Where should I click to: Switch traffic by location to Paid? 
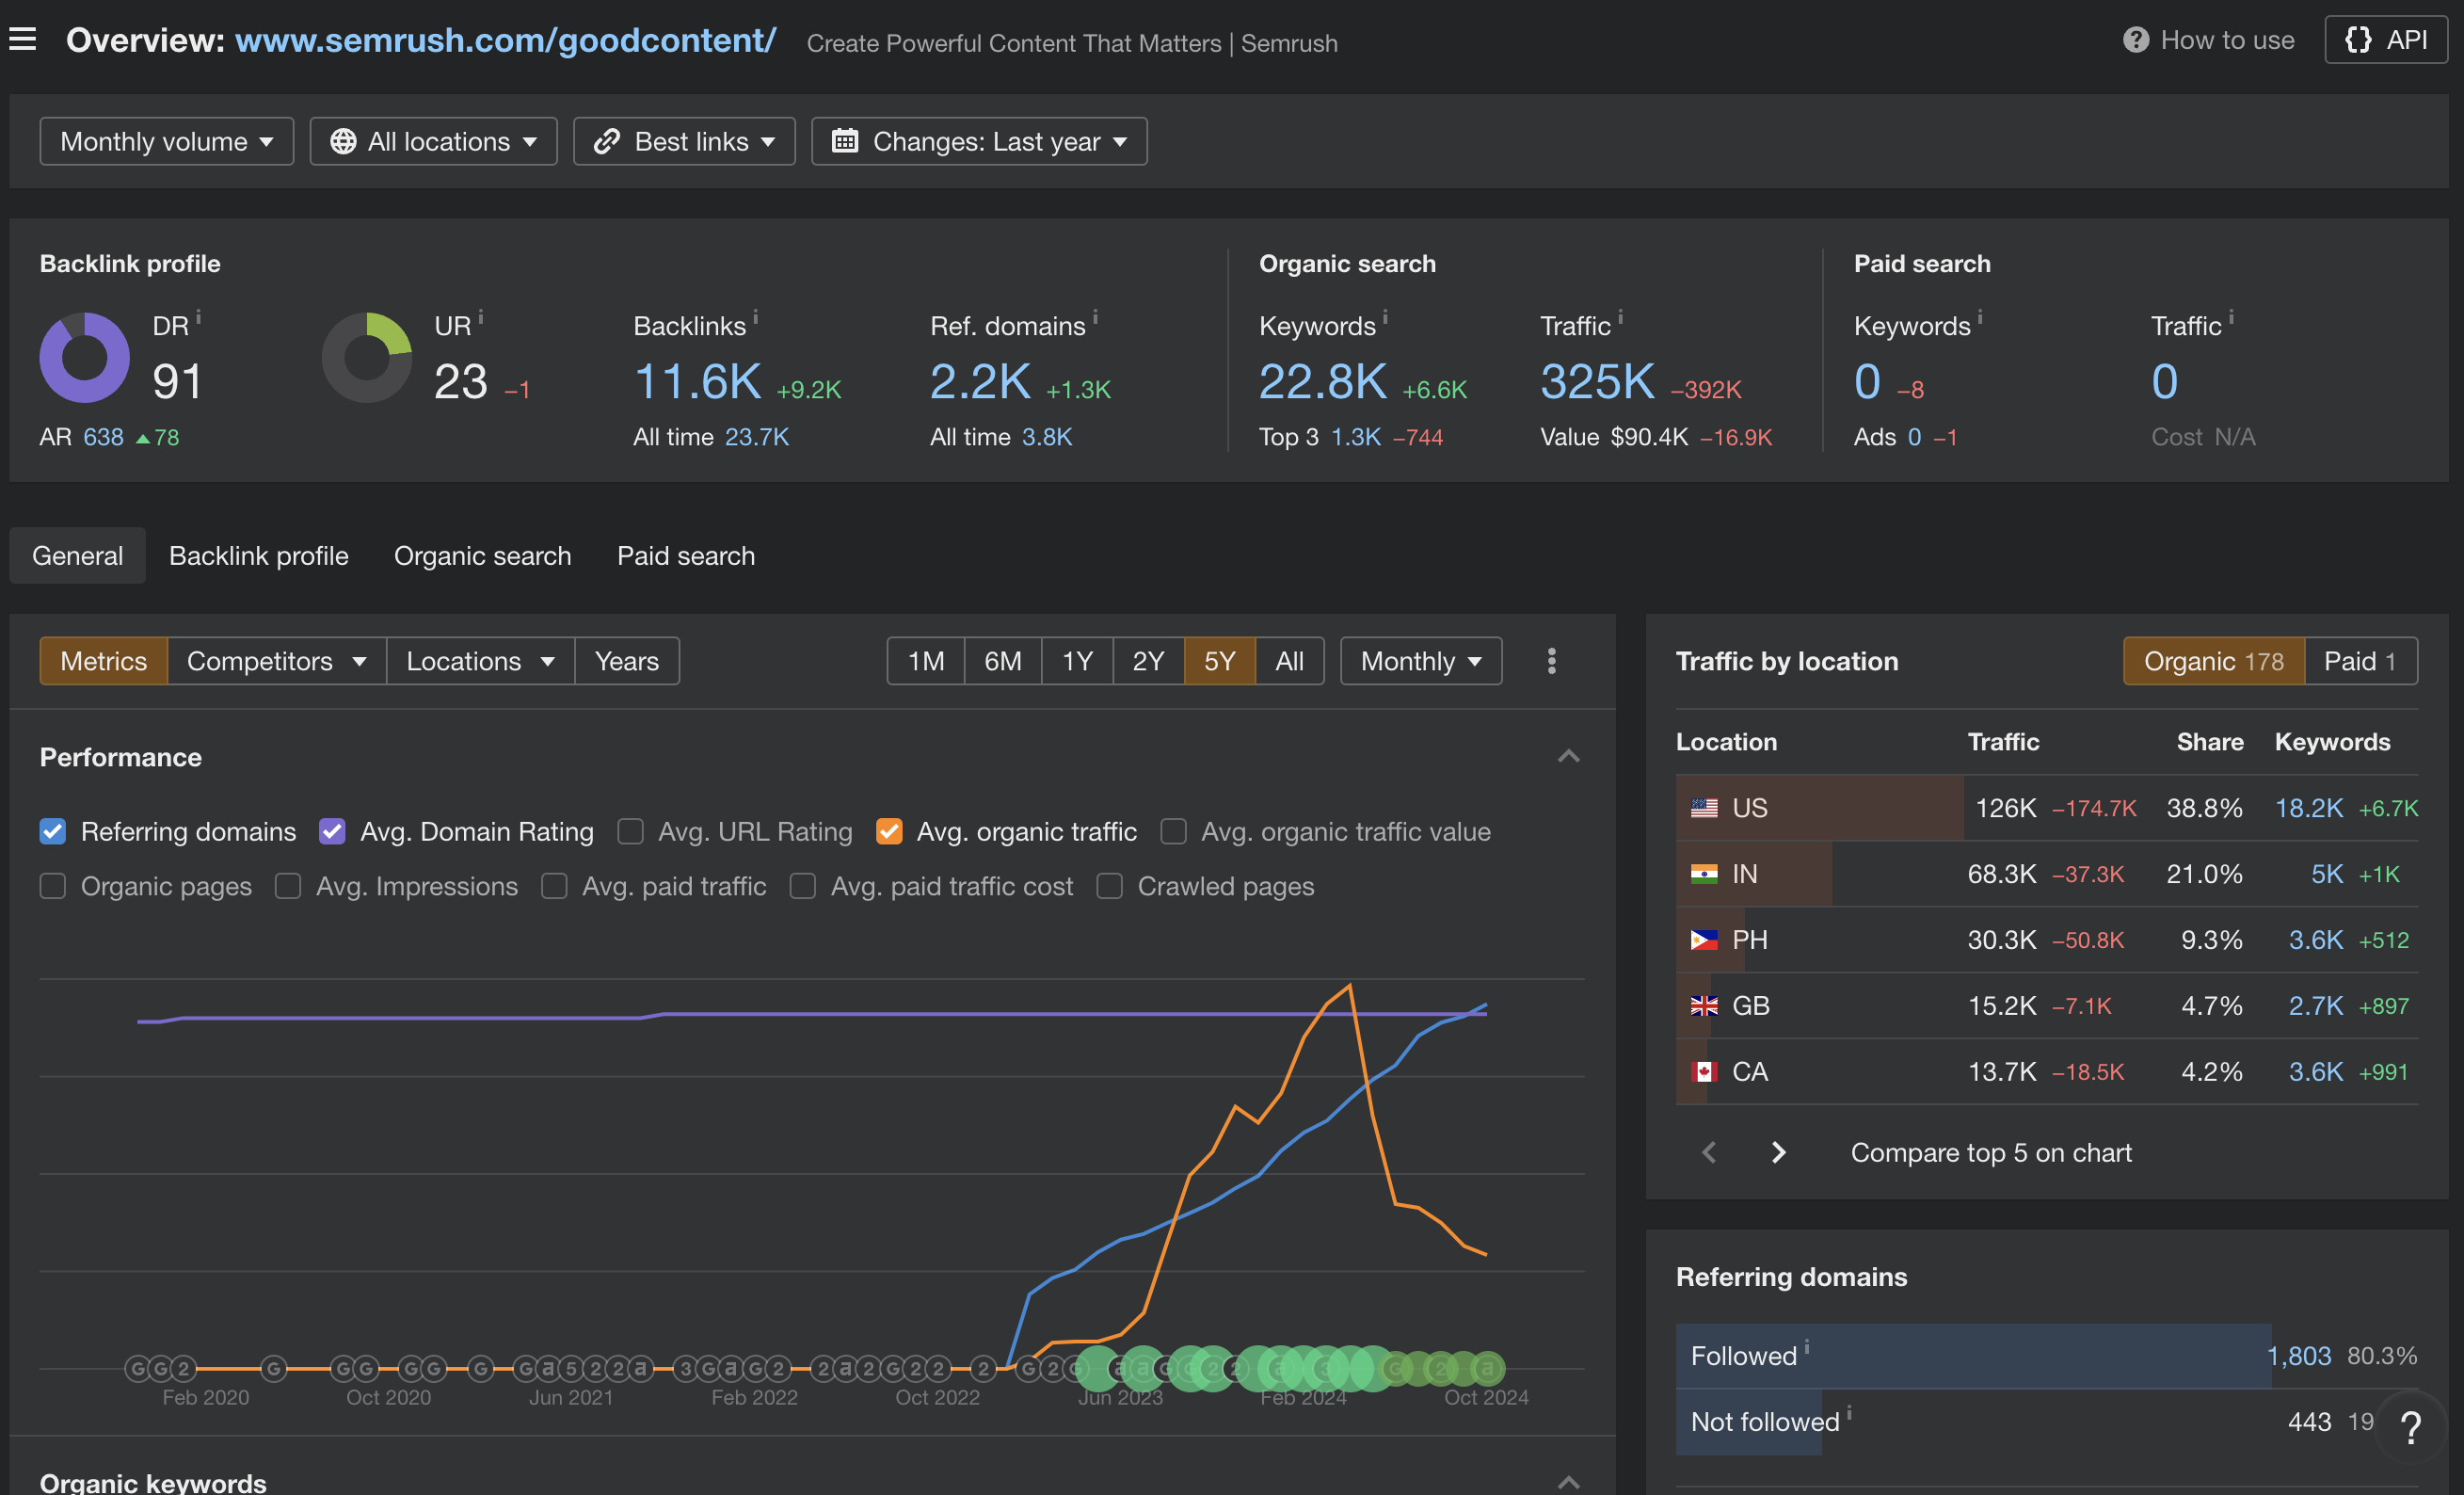[2360, 661]
